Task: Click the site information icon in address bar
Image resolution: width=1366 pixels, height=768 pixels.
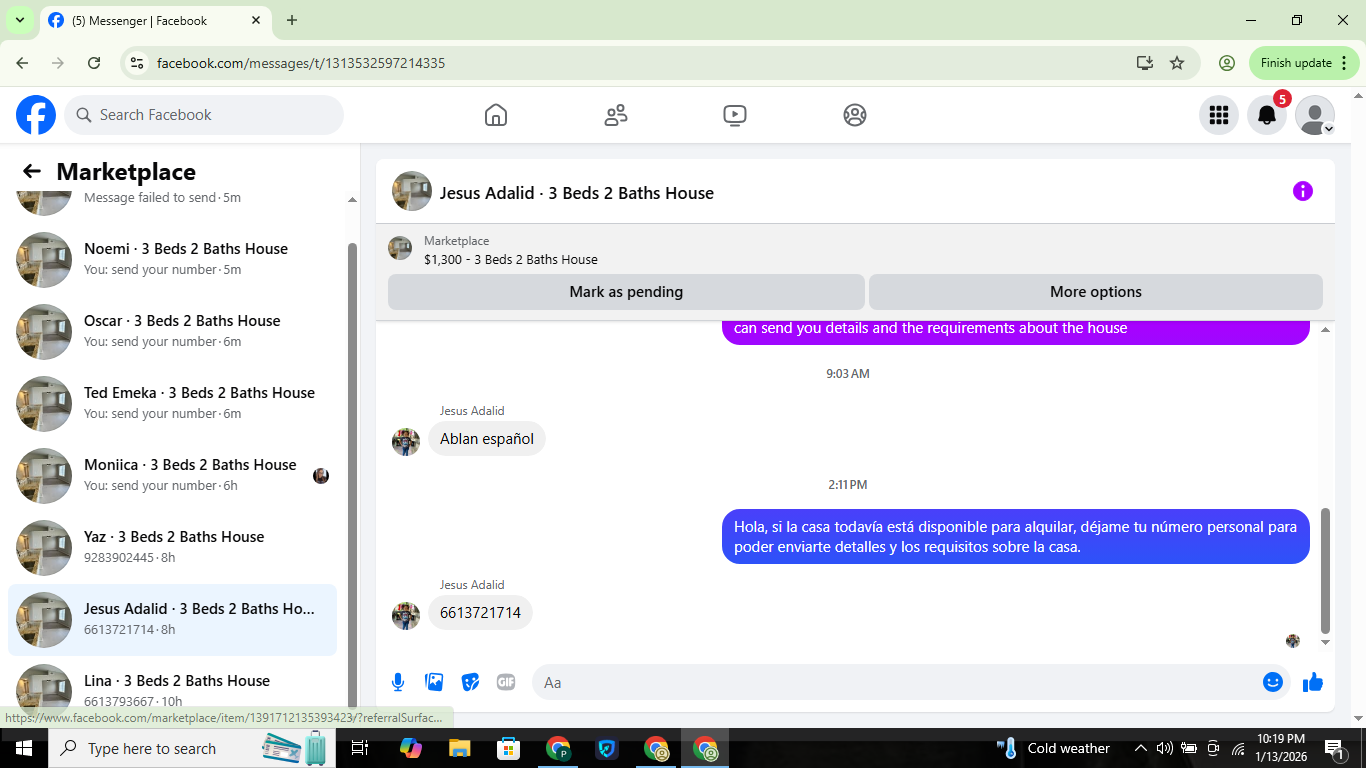Action: tap(138, 63)
